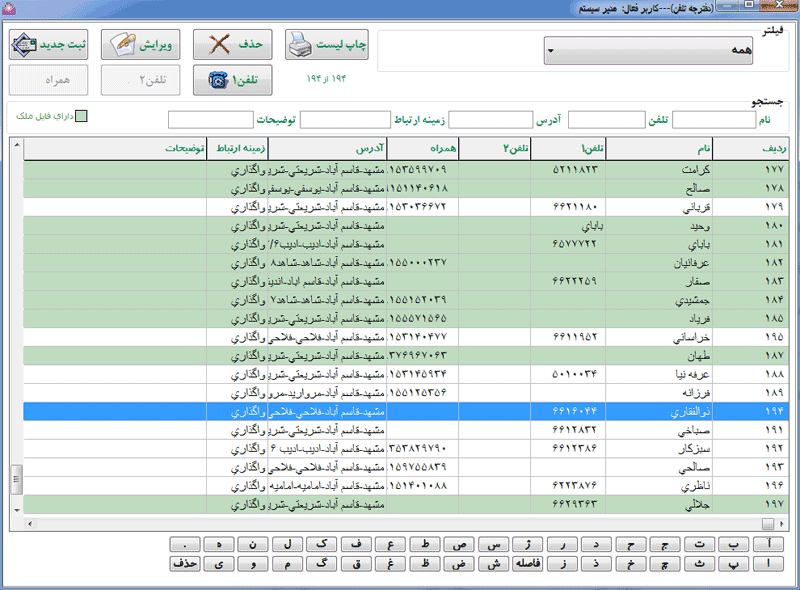Click the تلفن۱ telephone icon button
Viewport: 800px width, 590px height.
click(233, 80)
